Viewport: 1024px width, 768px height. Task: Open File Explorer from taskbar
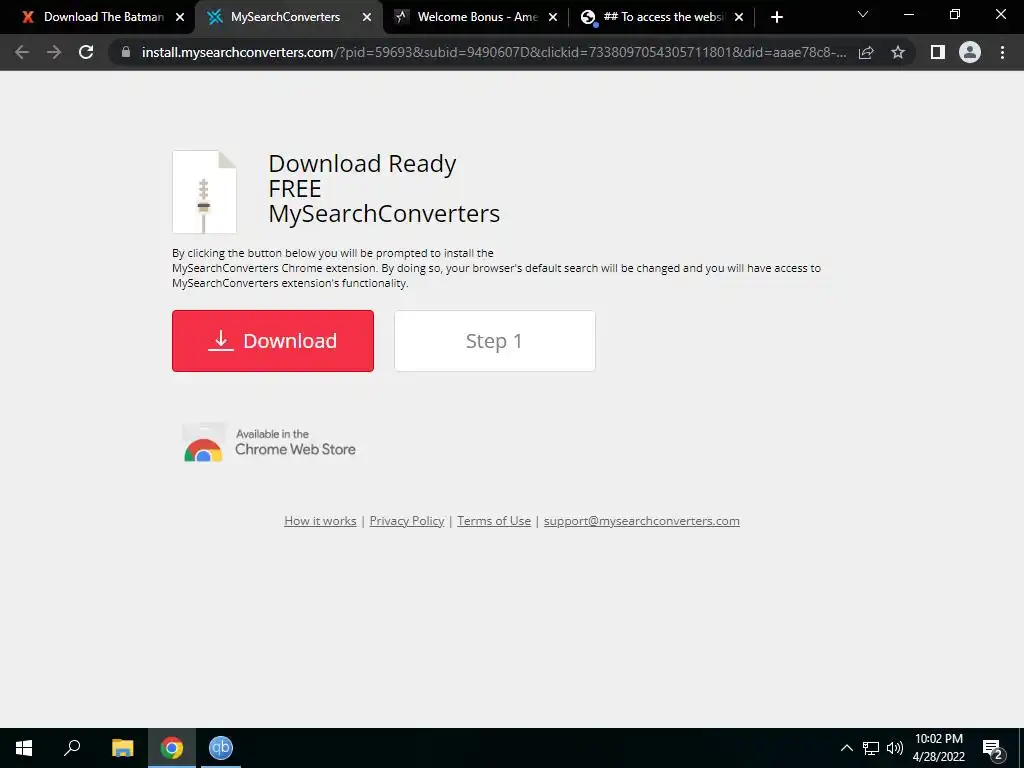[122, 748]
